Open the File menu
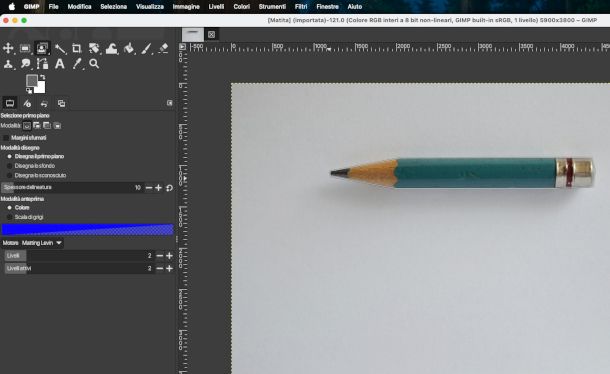610x374 pixels. tap(54, 7)
